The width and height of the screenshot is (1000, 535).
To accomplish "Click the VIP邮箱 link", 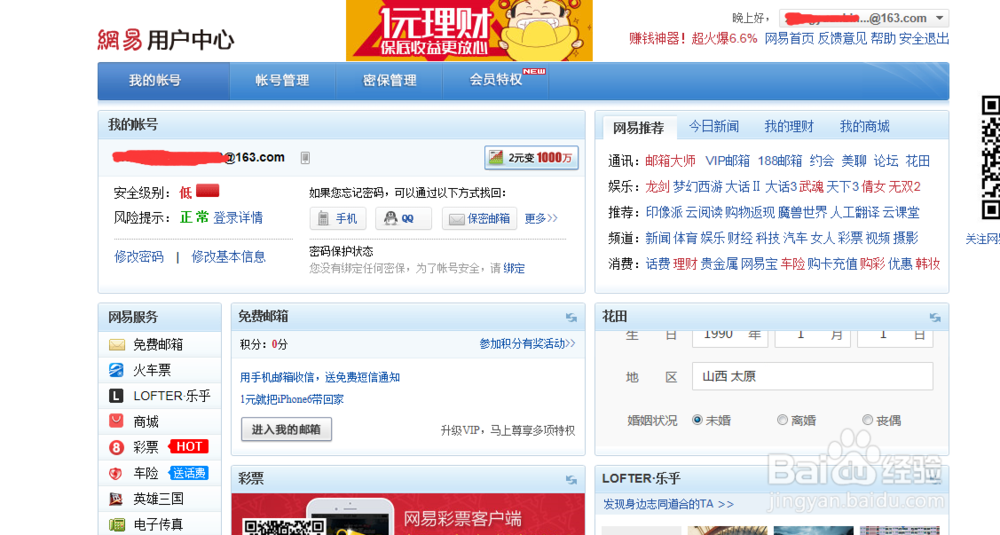I will tap(727, 161).
